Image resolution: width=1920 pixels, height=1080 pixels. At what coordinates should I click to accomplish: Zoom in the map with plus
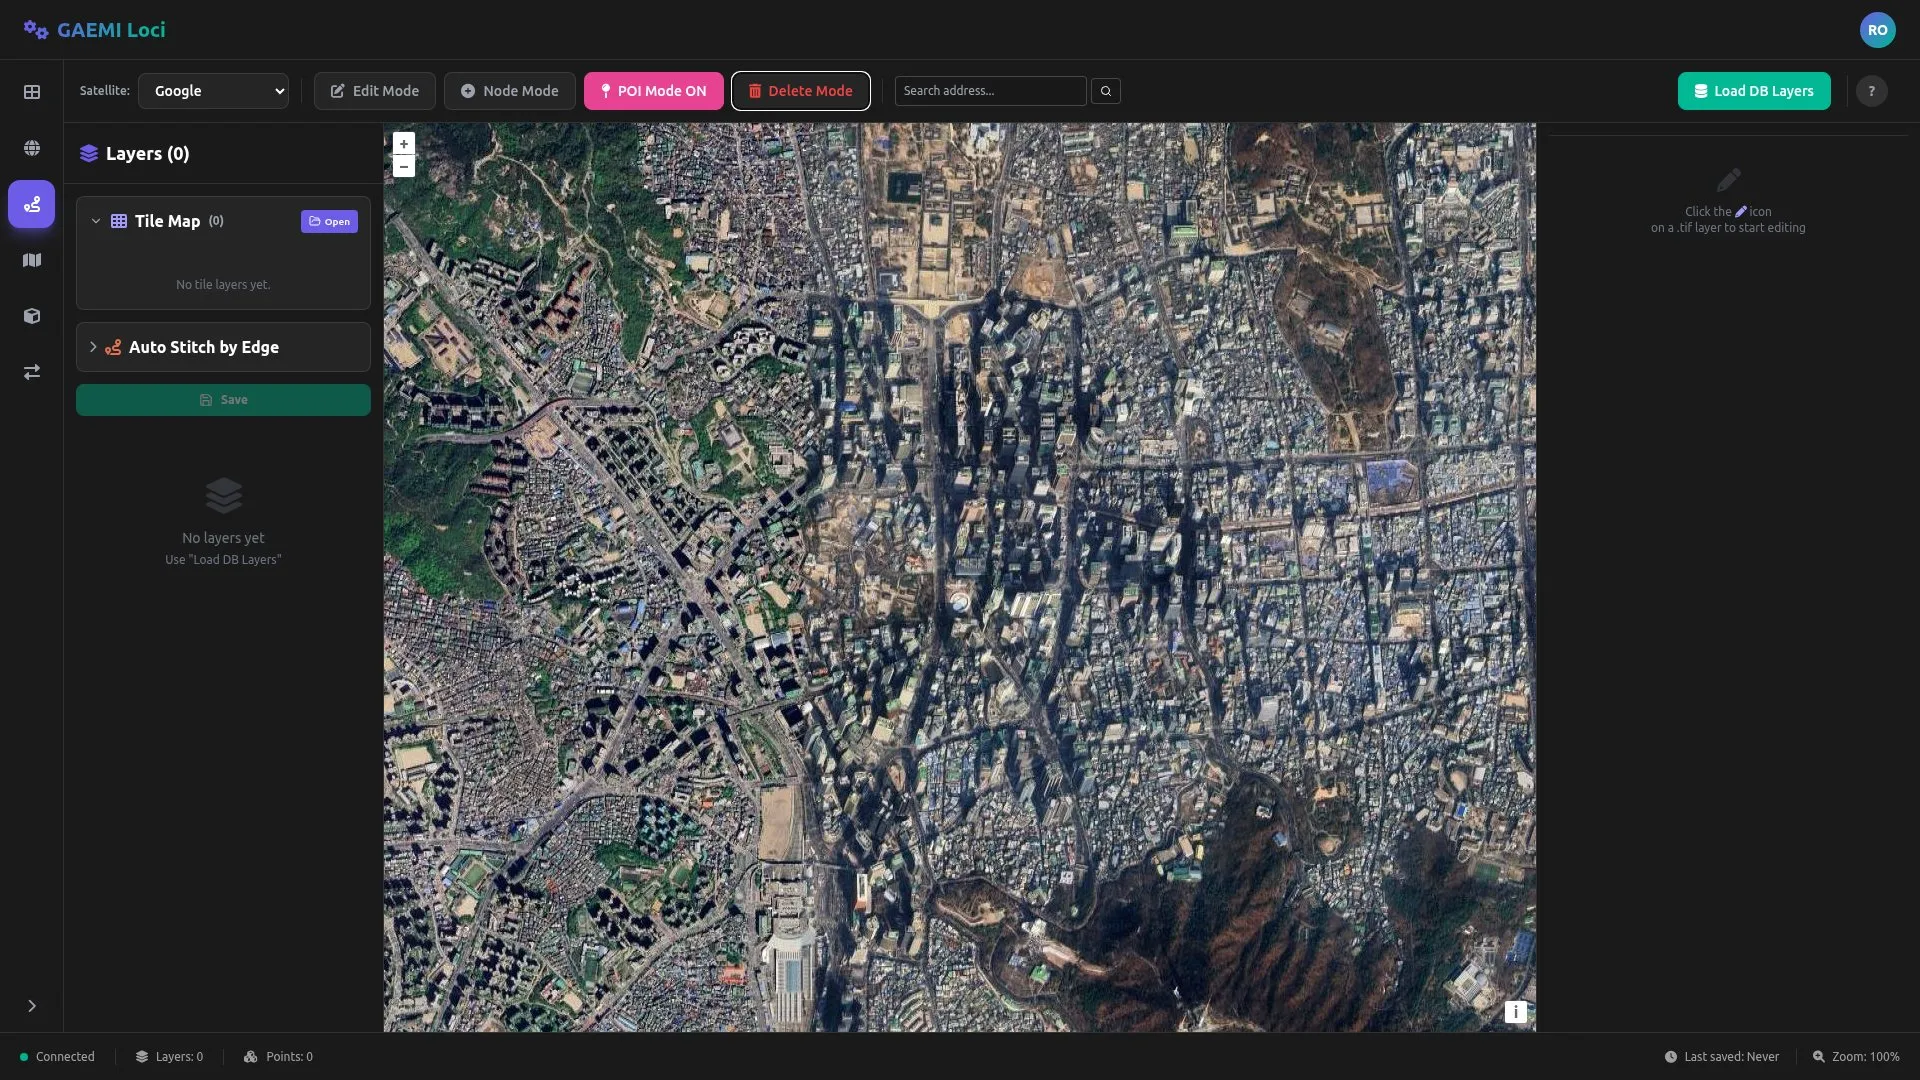(x=404, y=144)
